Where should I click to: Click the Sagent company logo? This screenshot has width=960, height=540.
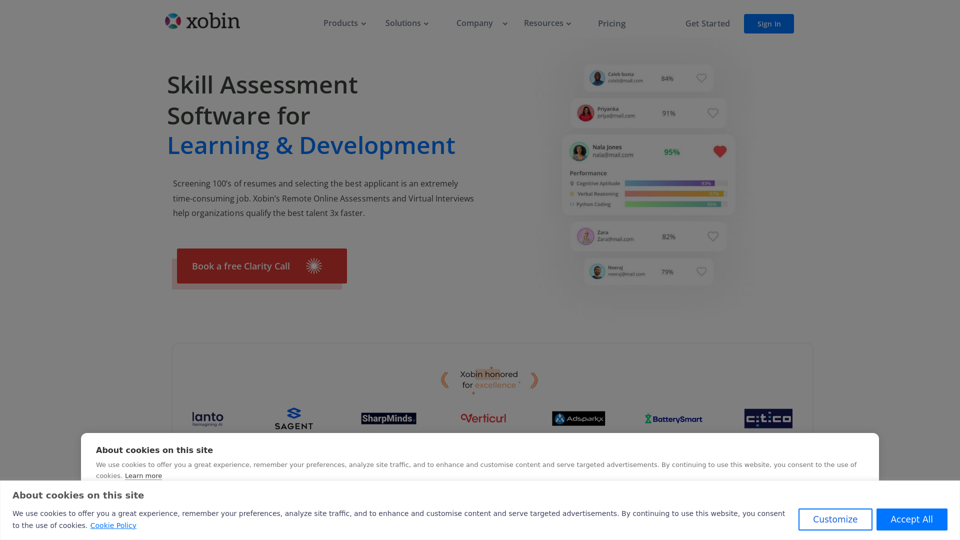294,419
